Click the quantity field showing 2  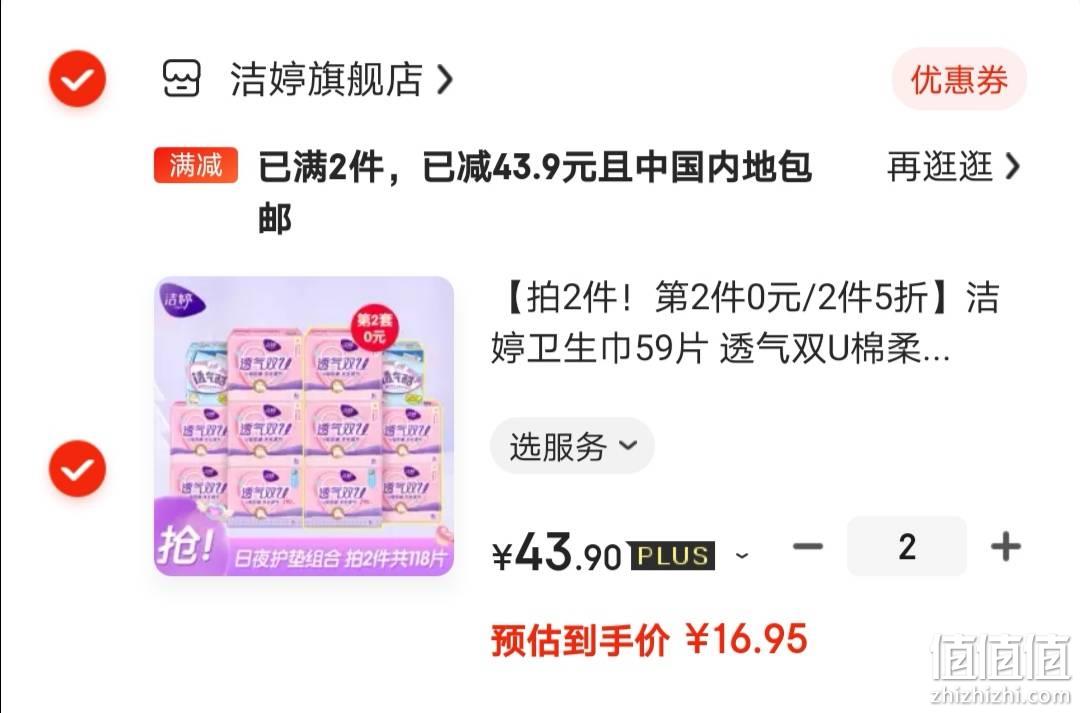tap(907, 547)
